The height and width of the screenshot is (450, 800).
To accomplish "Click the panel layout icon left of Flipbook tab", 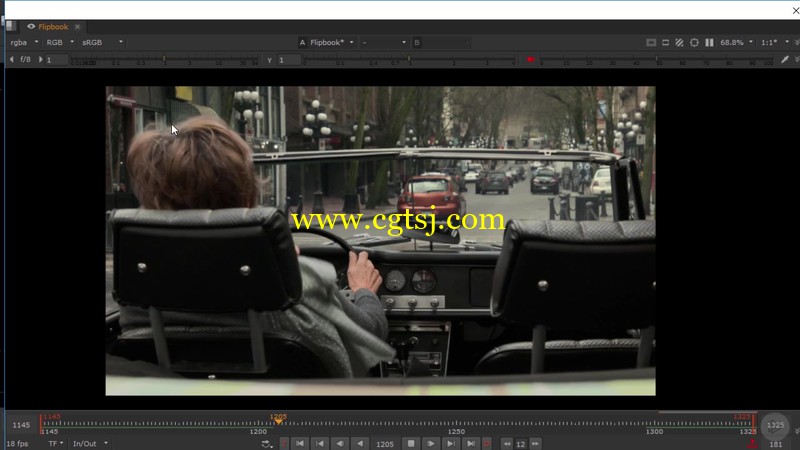I will (x=11, y=26).
